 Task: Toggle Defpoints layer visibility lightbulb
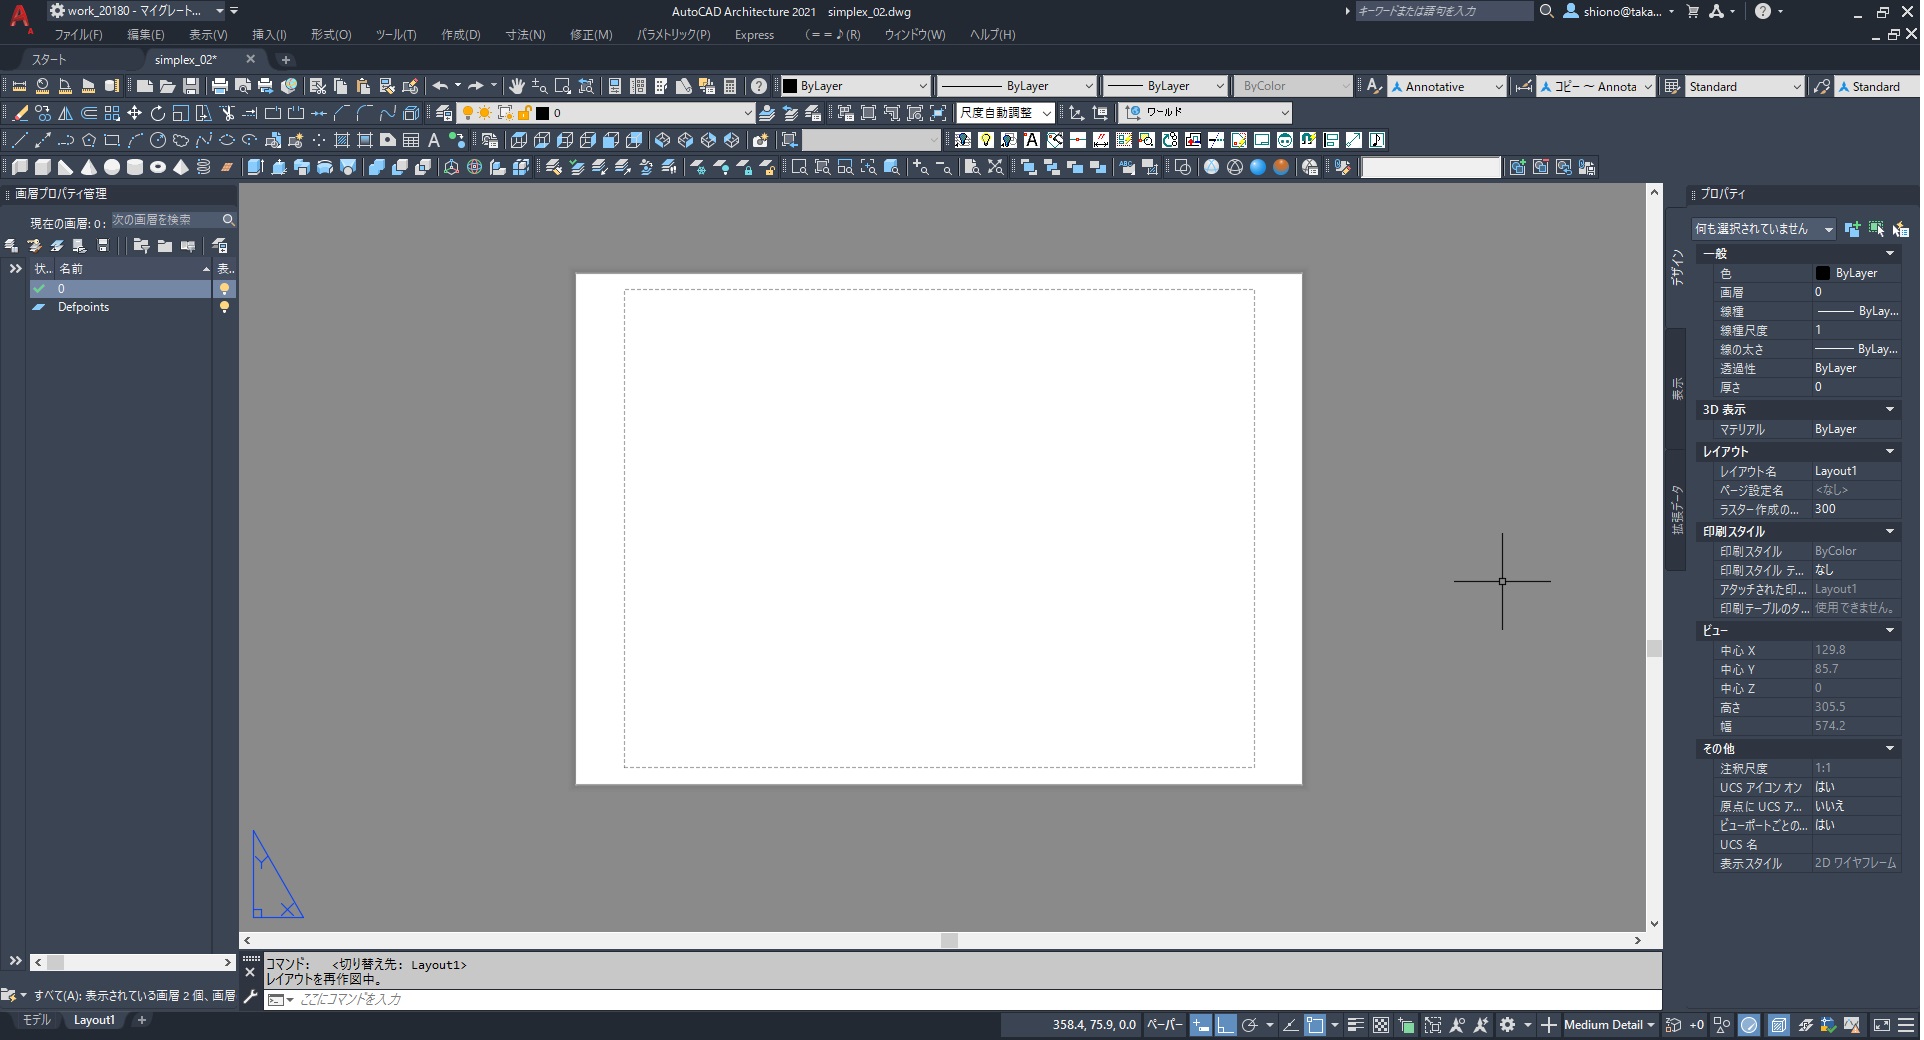tap(225, 308)
